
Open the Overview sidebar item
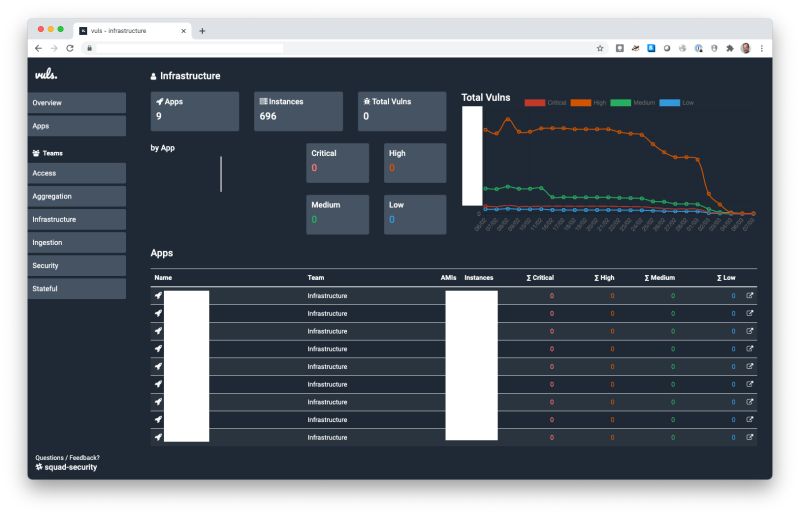(77, 103)
